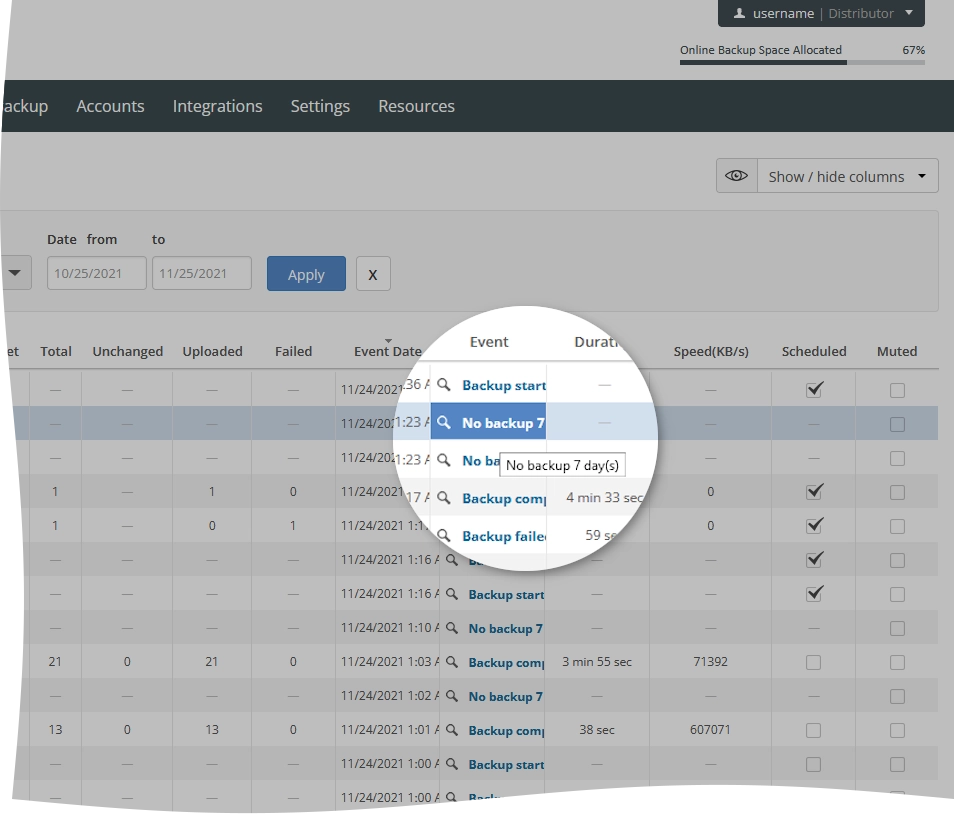Uncheck Scheduled in the 4 min 33 sec row
Screen dimensions: 954x814
pyautogui.click(x=814, y=492)
